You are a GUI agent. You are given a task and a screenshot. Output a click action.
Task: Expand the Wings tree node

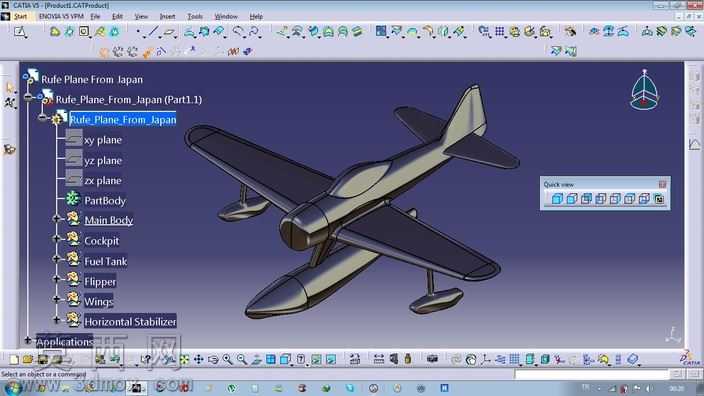(56, 299)
